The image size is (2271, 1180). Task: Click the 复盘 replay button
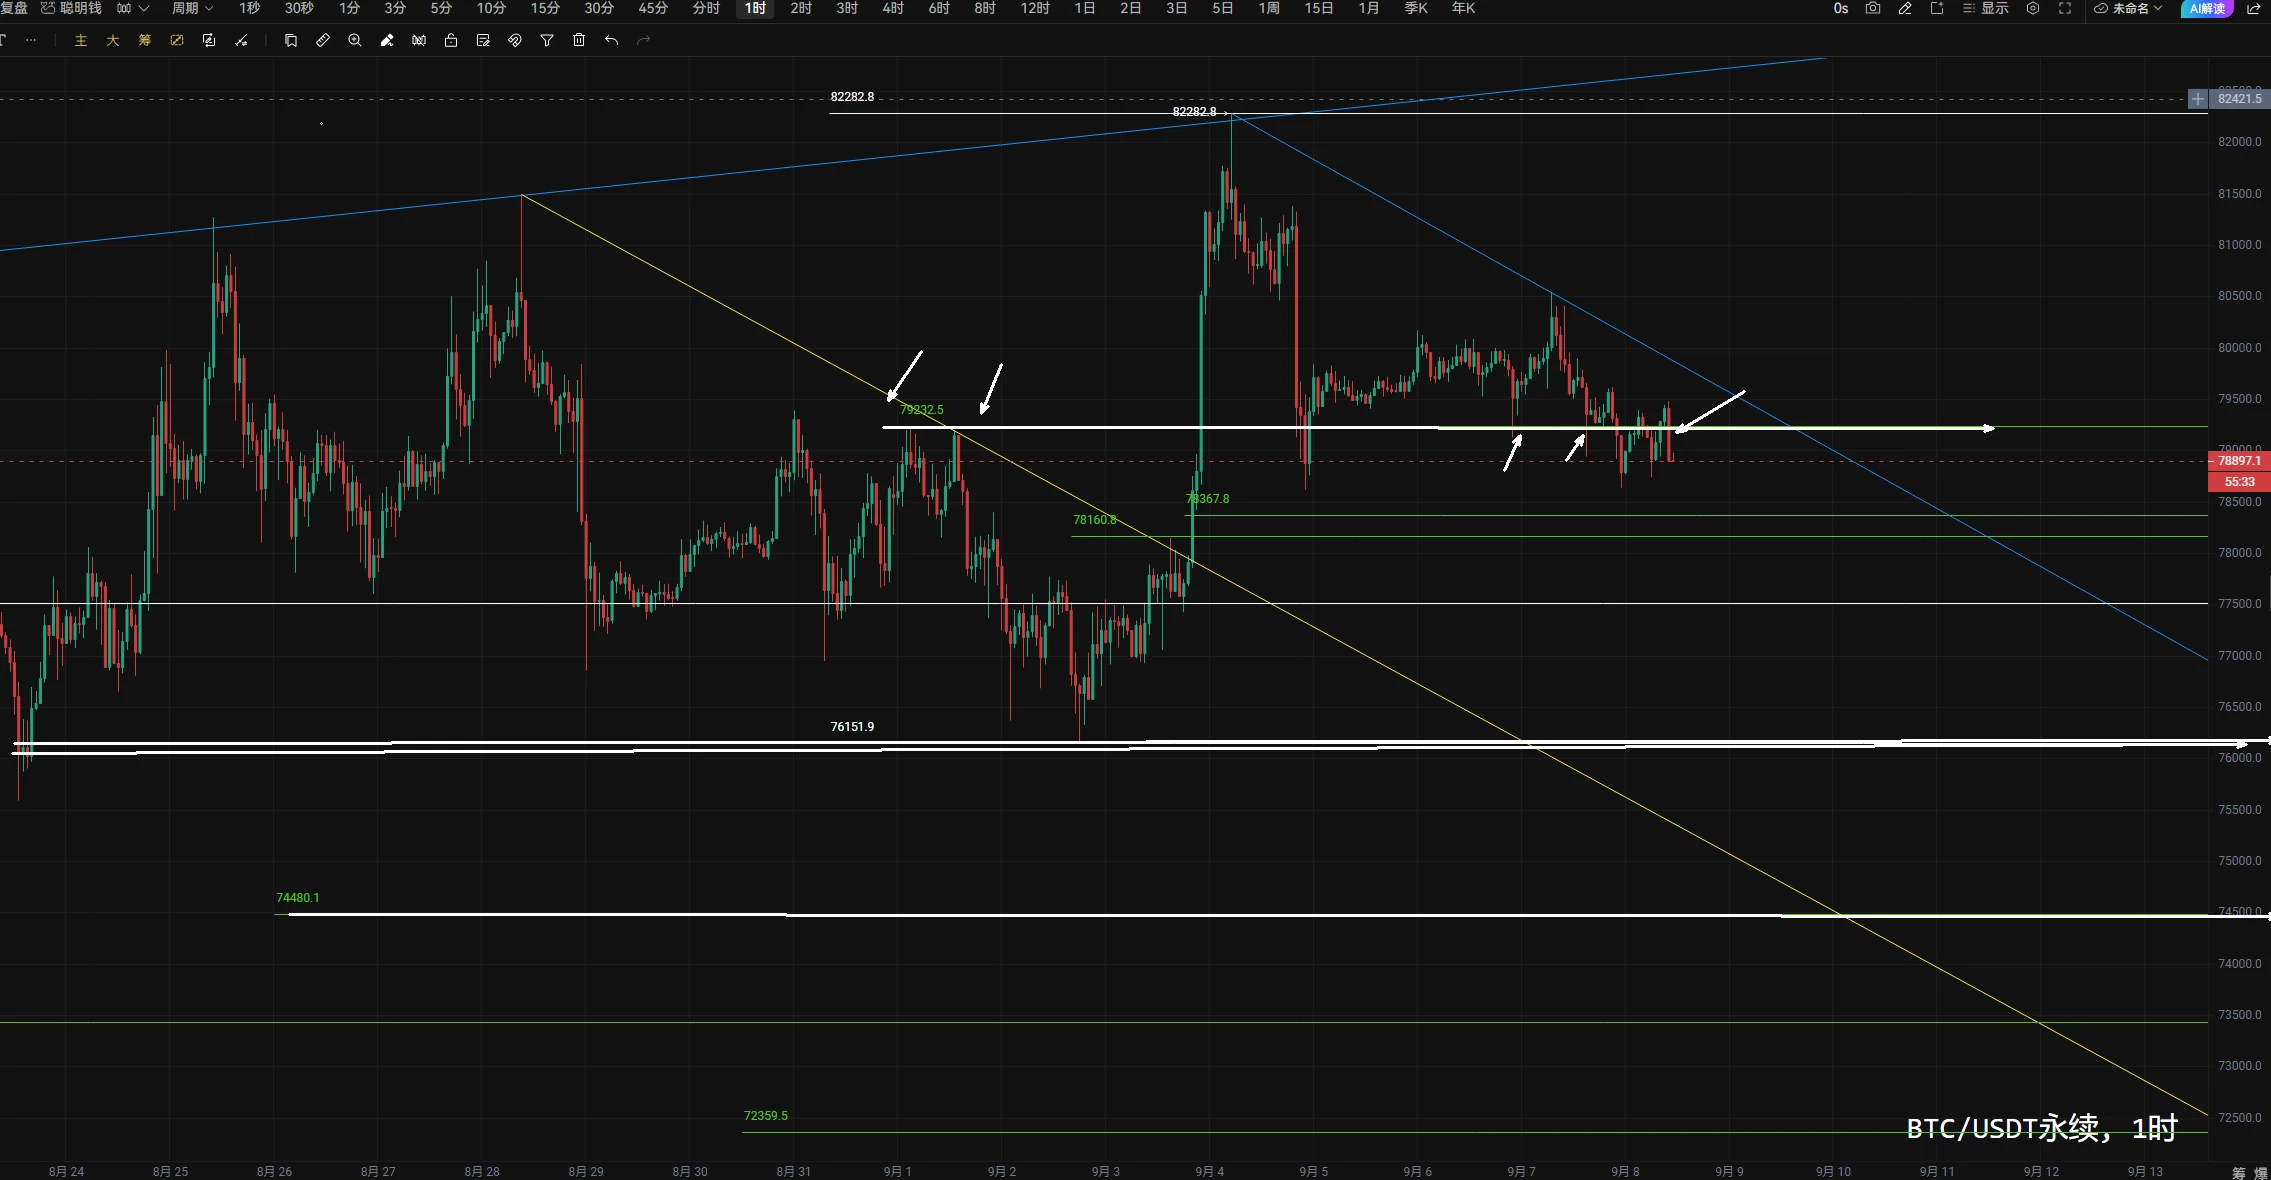(x=14, y=8)
